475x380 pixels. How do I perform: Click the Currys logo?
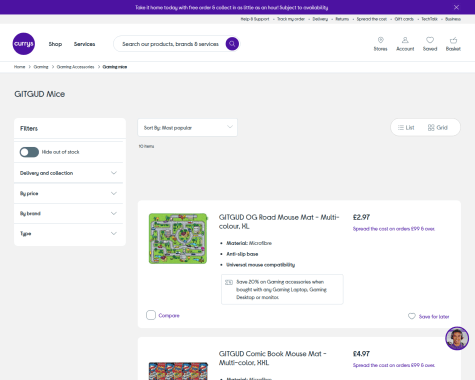pos(24,44)
